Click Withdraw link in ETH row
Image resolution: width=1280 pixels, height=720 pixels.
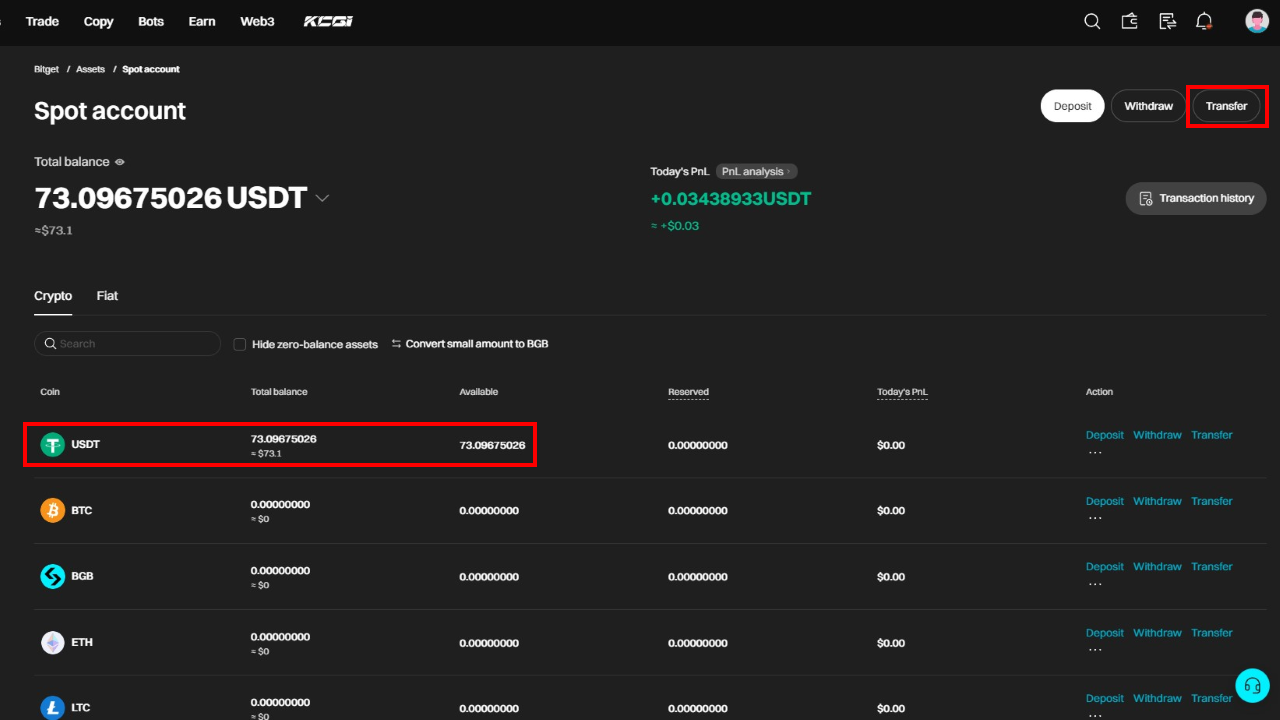(x=1157, y=633)
